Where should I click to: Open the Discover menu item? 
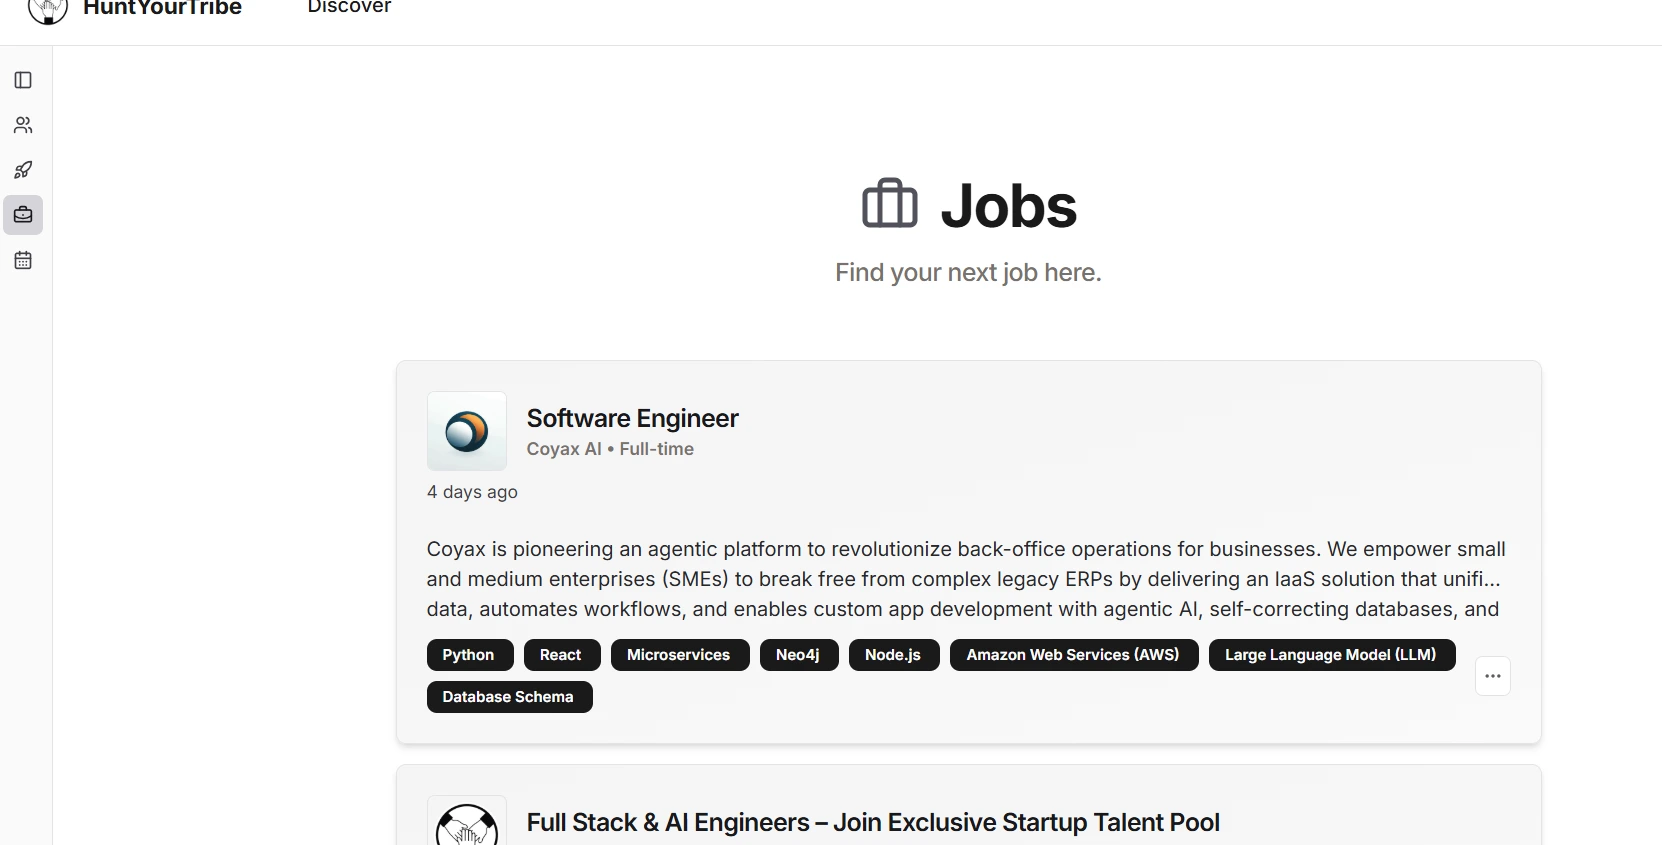coord(349,8)
